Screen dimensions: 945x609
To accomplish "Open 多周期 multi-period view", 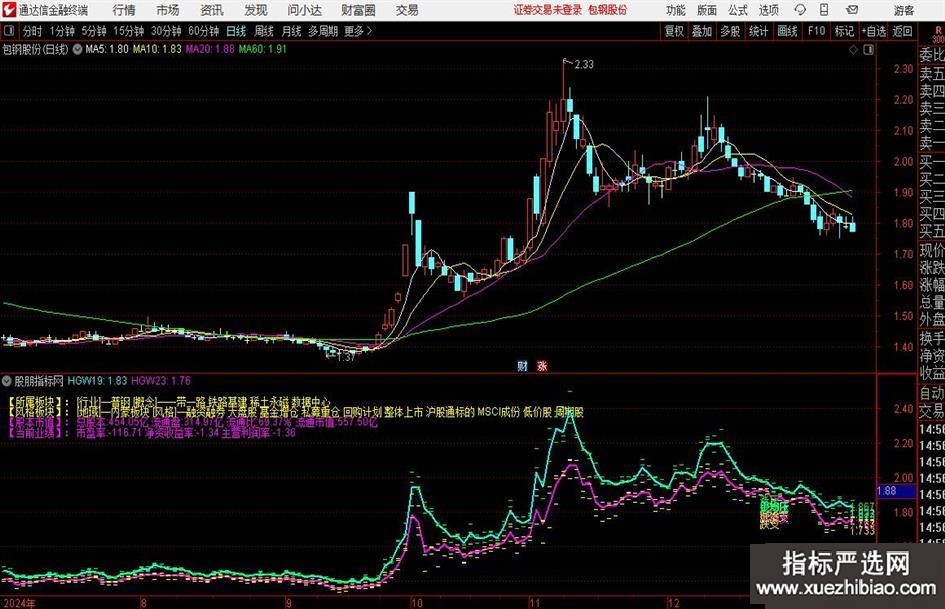I will 323,31.
